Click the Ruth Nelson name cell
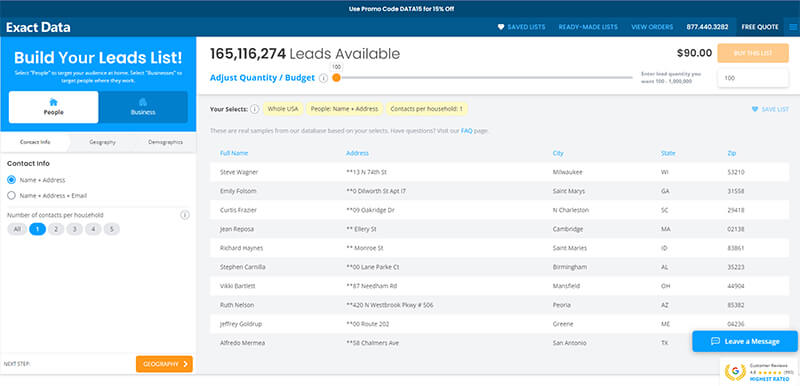Viewport: 800px width, 386px height. [x=237, y=305]
